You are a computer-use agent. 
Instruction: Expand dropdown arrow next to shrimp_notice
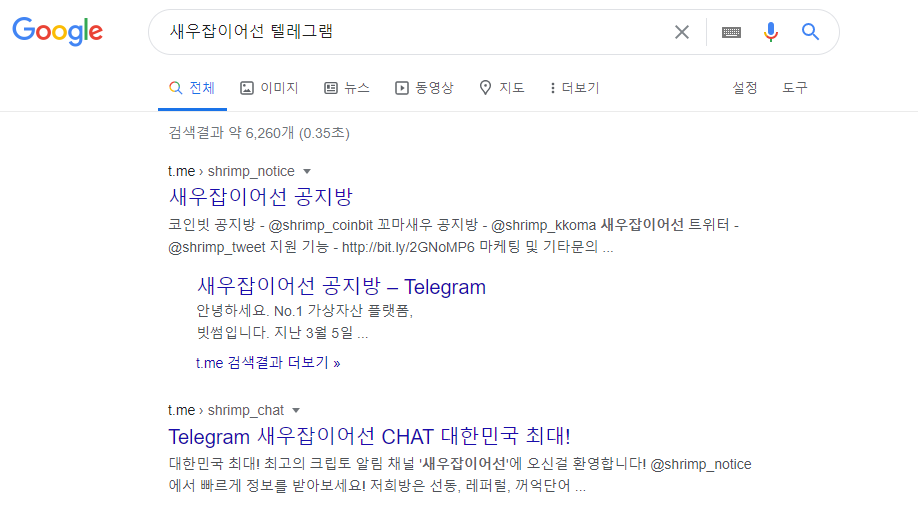(307, 172)
